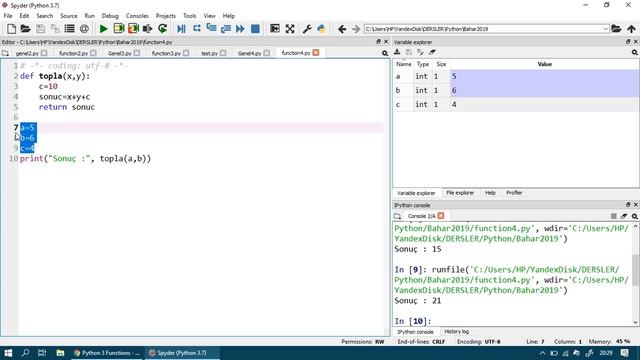
Task: Click the Step return debugger icon
Action: click(x=226, y=29)
